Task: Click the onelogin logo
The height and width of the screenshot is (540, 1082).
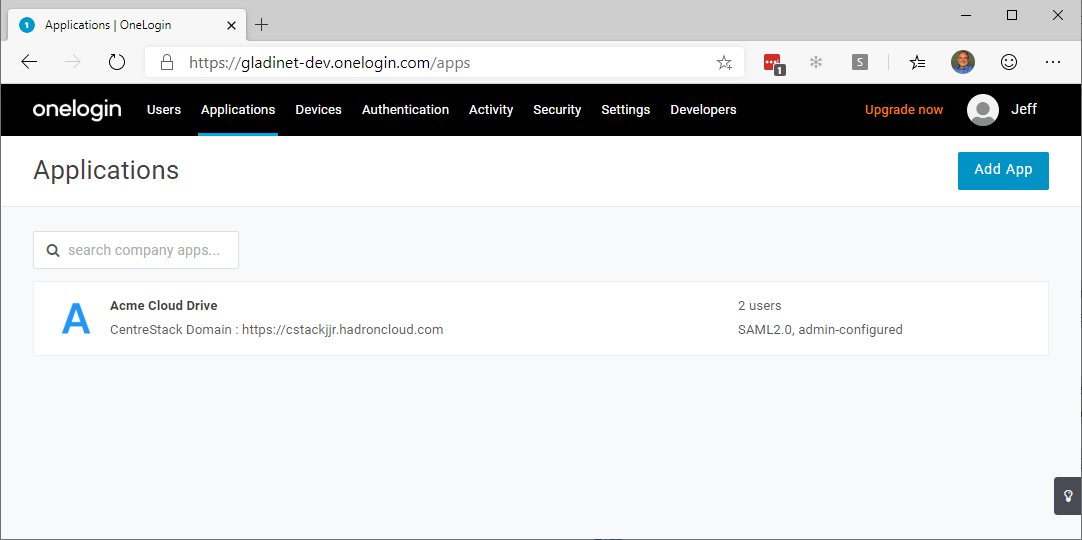Action: (x=77, y=110)
